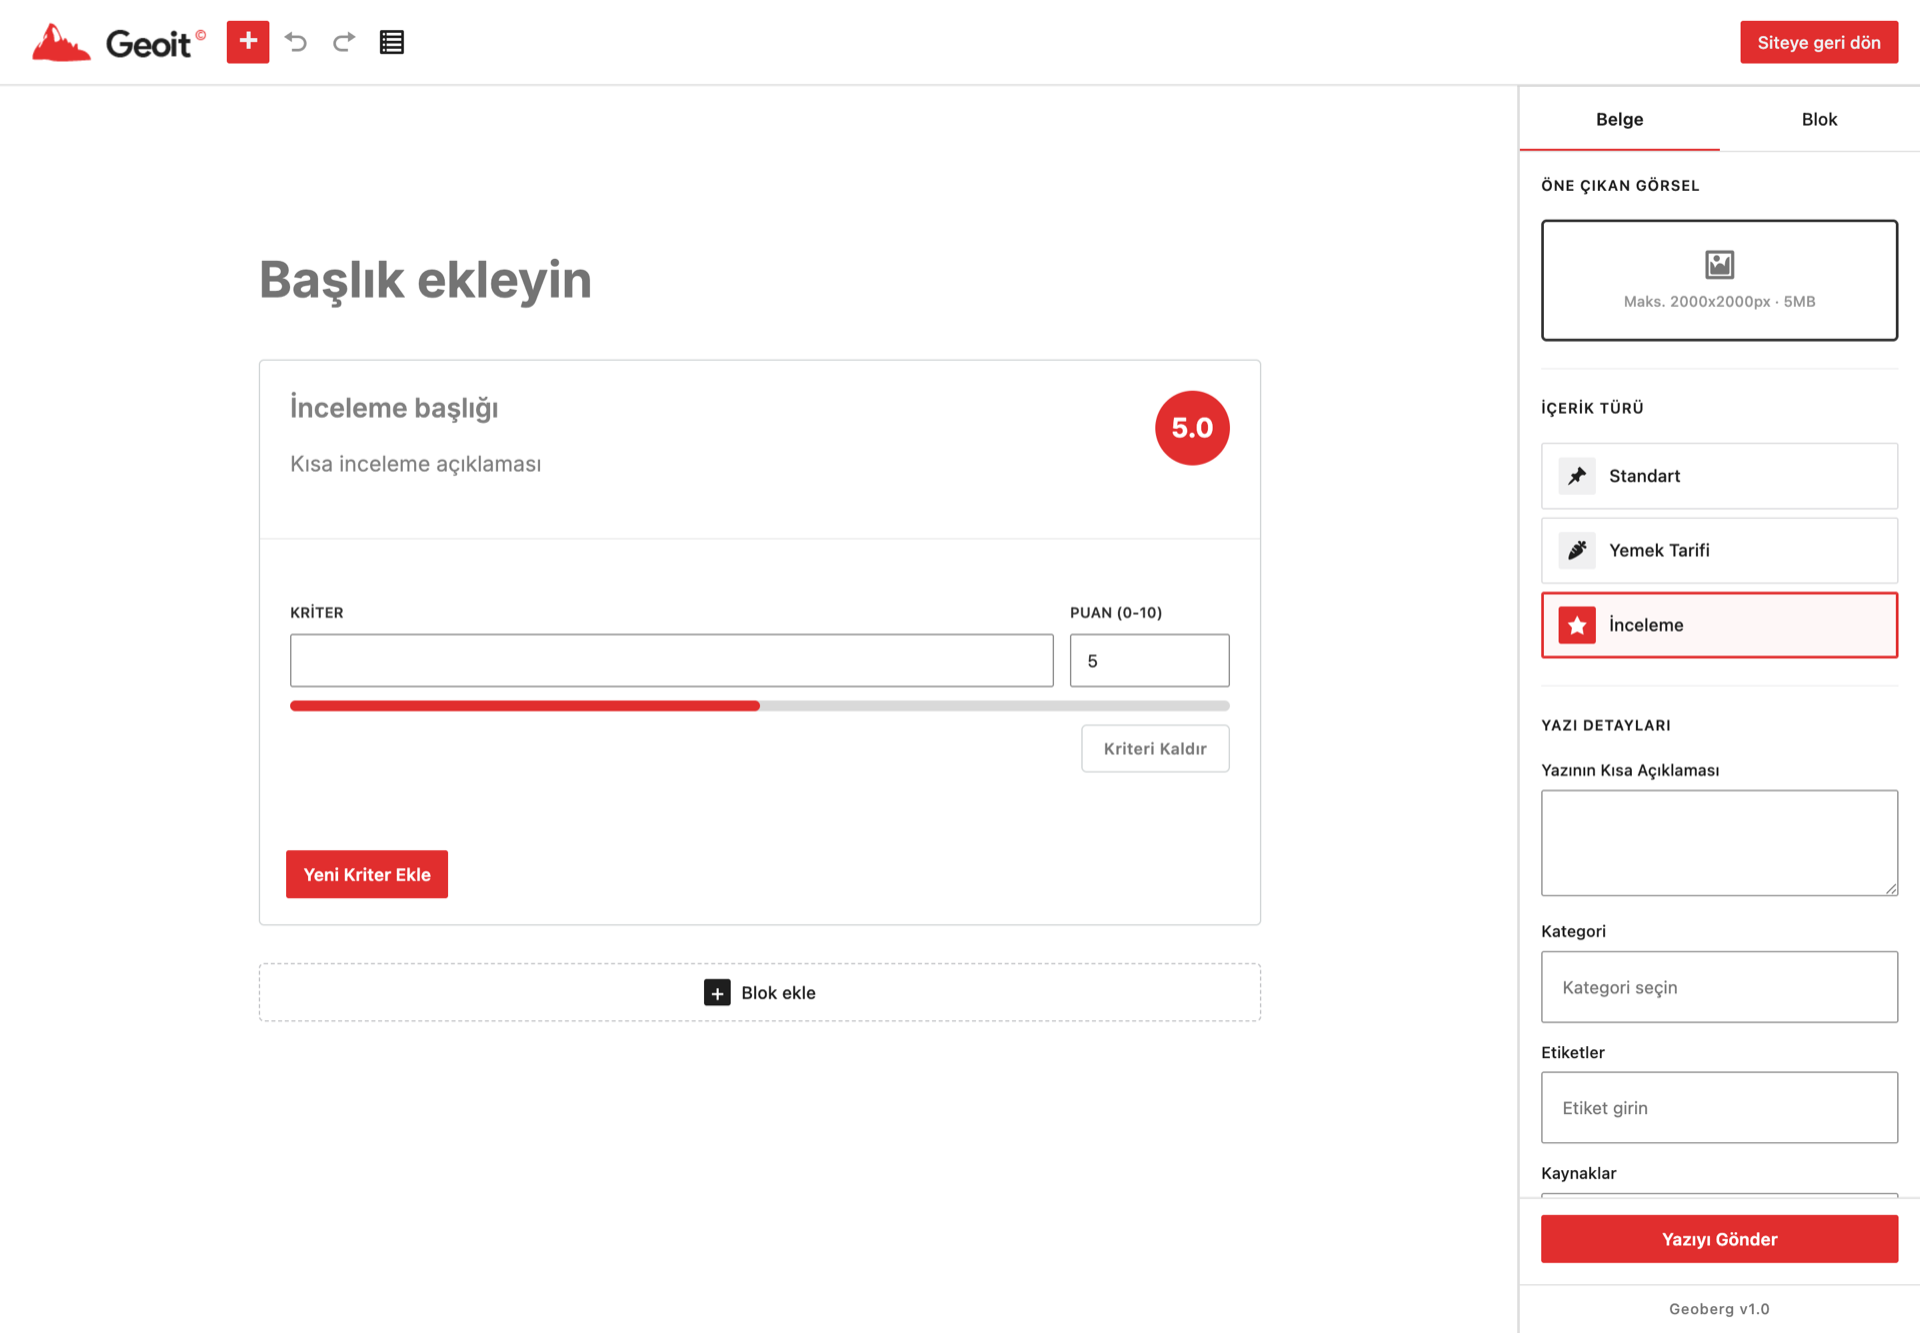Select Standart content type
The height and width of the screenshot is (1333, 1920).
coord(1719,476)
